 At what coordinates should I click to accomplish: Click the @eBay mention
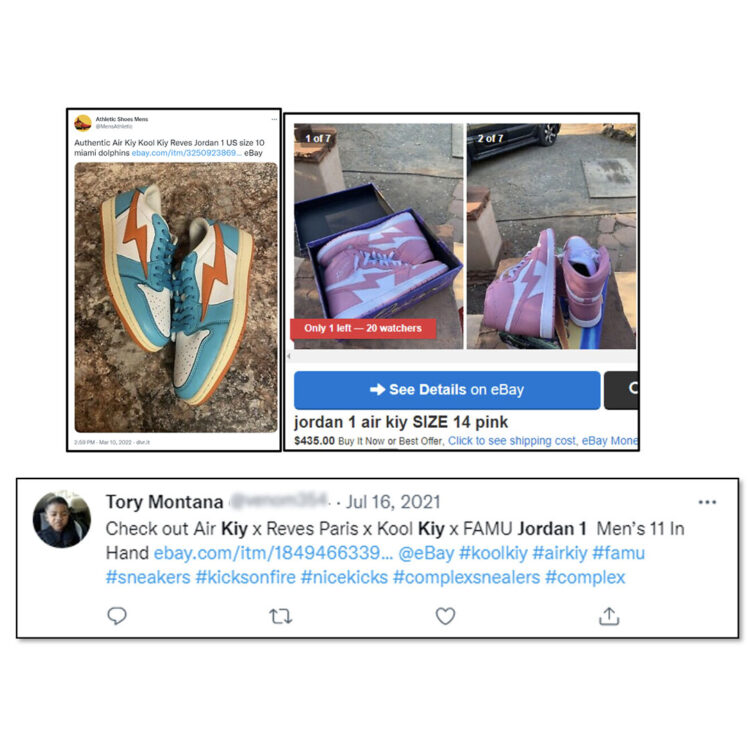(x=426, y=553)
